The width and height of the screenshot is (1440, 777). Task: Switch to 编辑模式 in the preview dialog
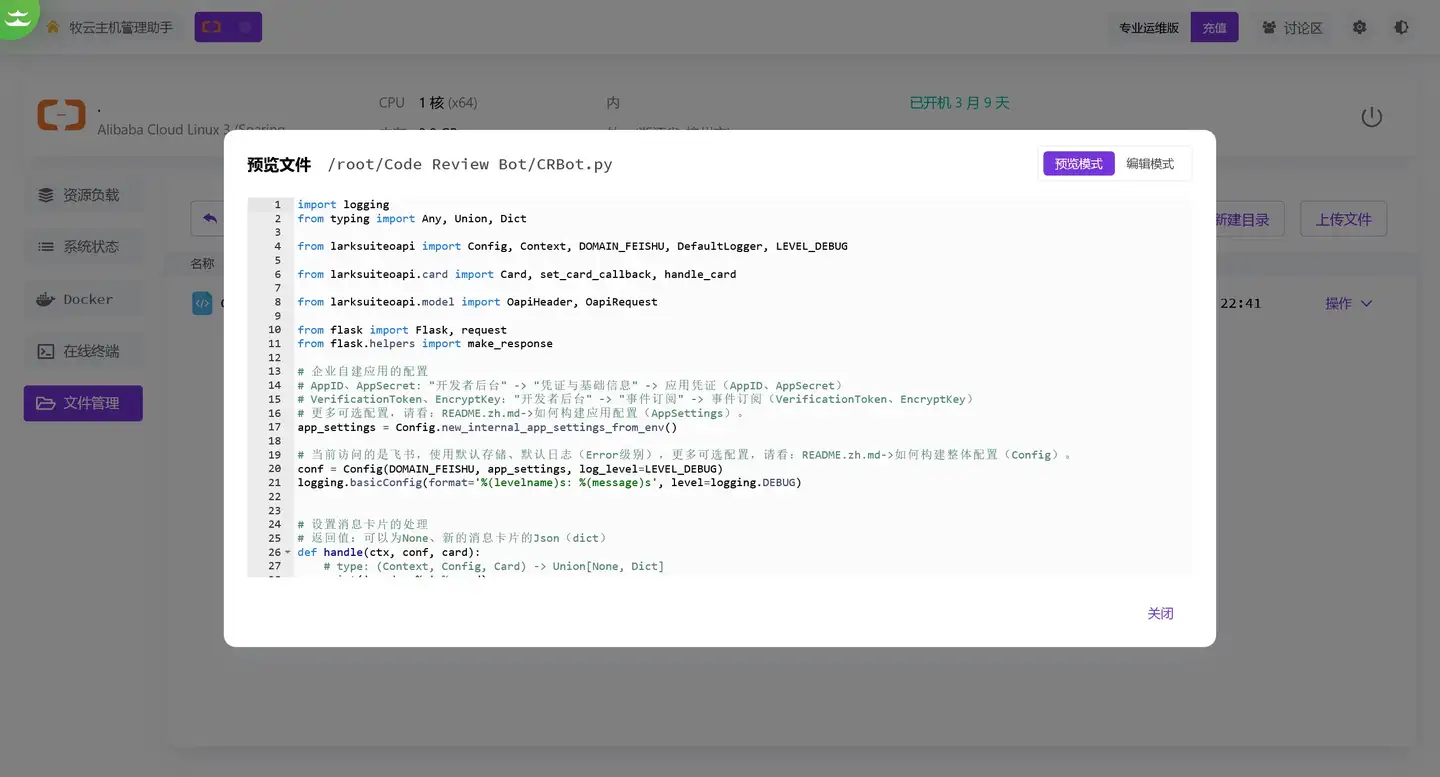pyautogui.click(x=1150, y=164)
